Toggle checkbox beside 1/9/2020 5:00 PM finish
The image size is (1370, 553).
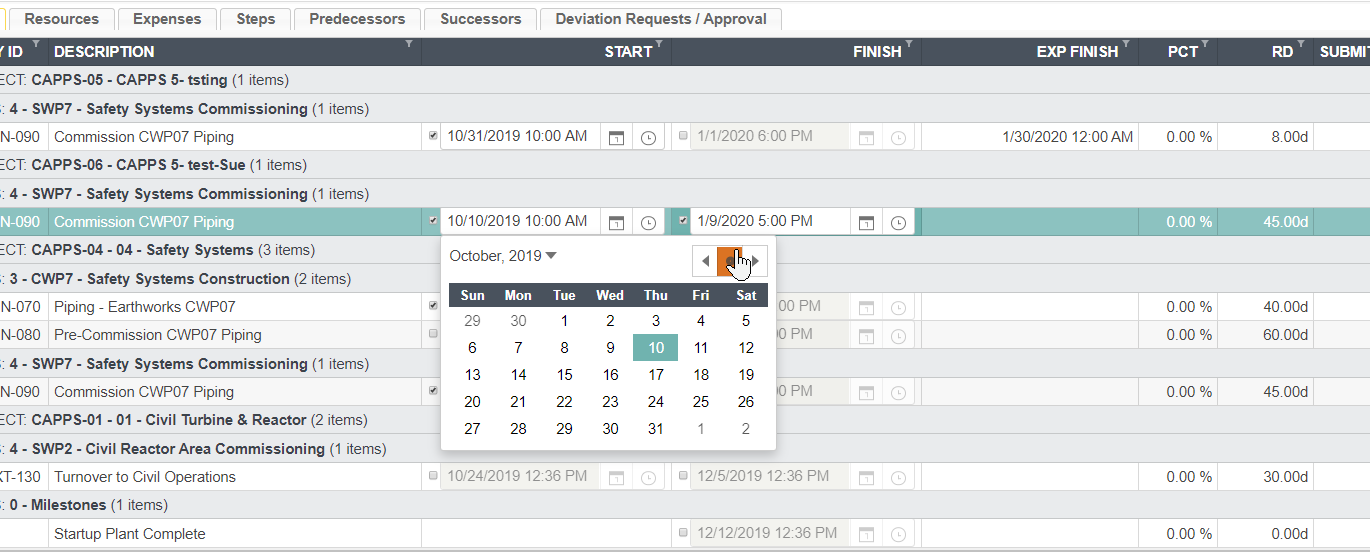tap(683, 221)
